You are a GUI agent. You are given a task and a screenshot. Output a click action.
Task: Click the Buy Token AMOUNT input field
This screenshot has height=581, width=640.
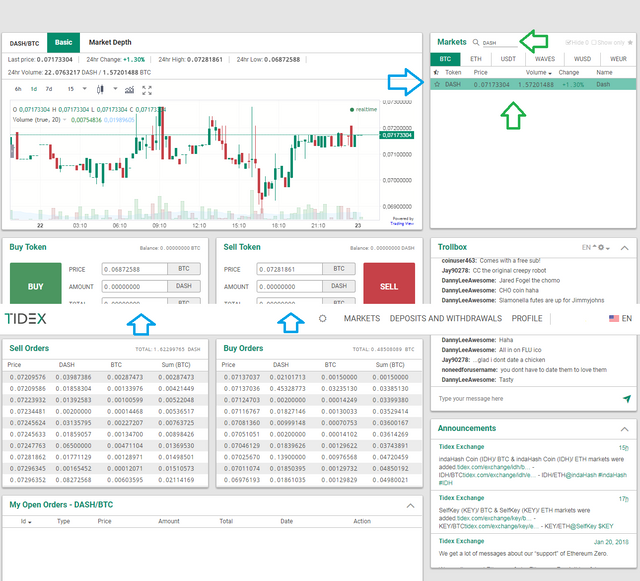click(x=135, y=286)
